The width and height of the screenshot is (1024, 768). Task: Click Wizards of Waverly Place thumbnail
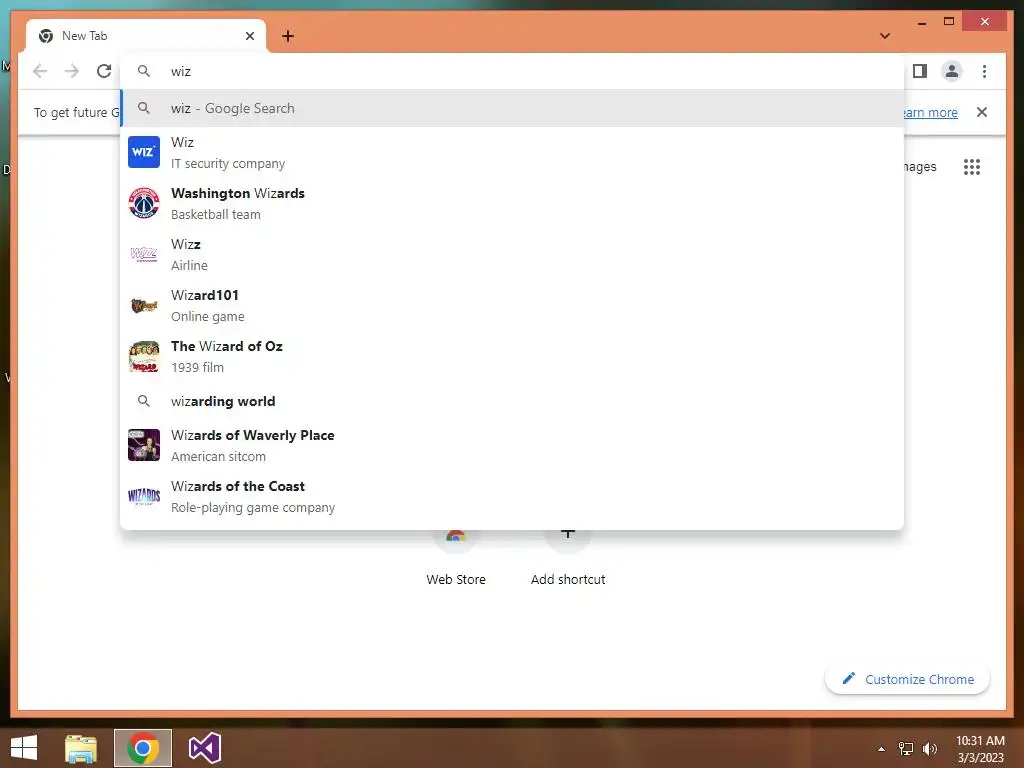(x=144, y=445)
